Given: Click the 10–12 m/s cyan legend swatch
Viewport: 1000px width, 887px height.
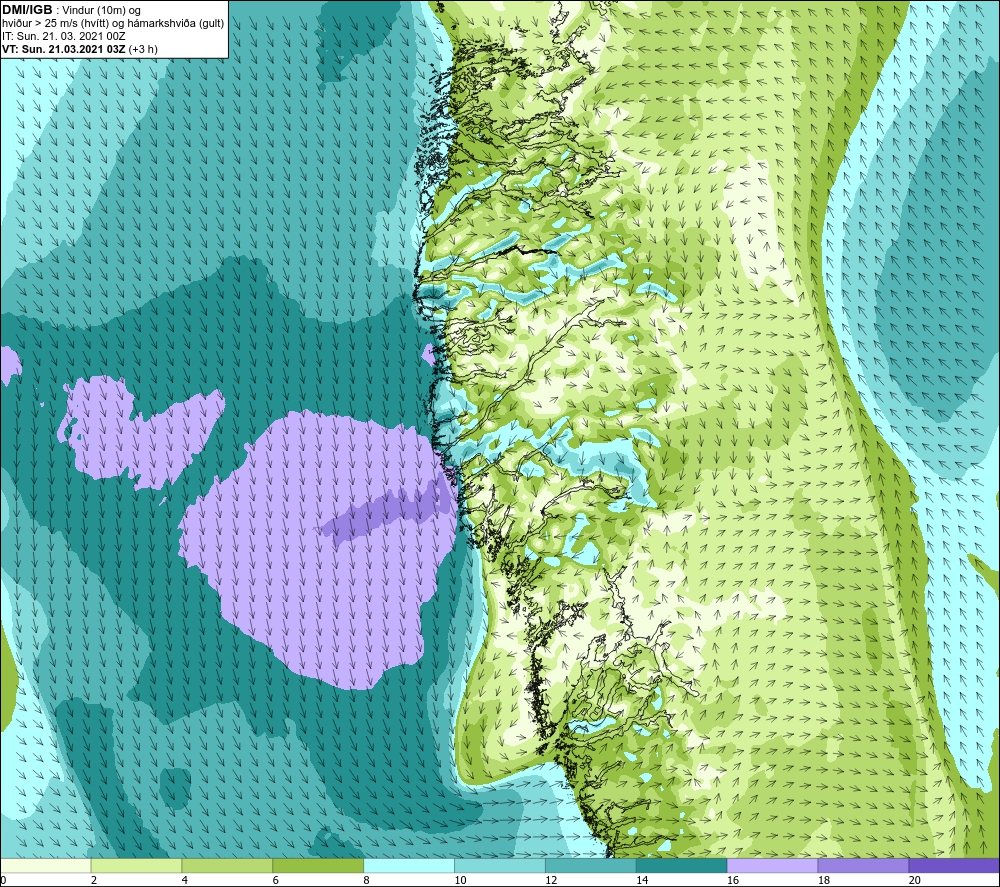Looking at the screenshot, I should pyautogui.click(x=500, y=865).
